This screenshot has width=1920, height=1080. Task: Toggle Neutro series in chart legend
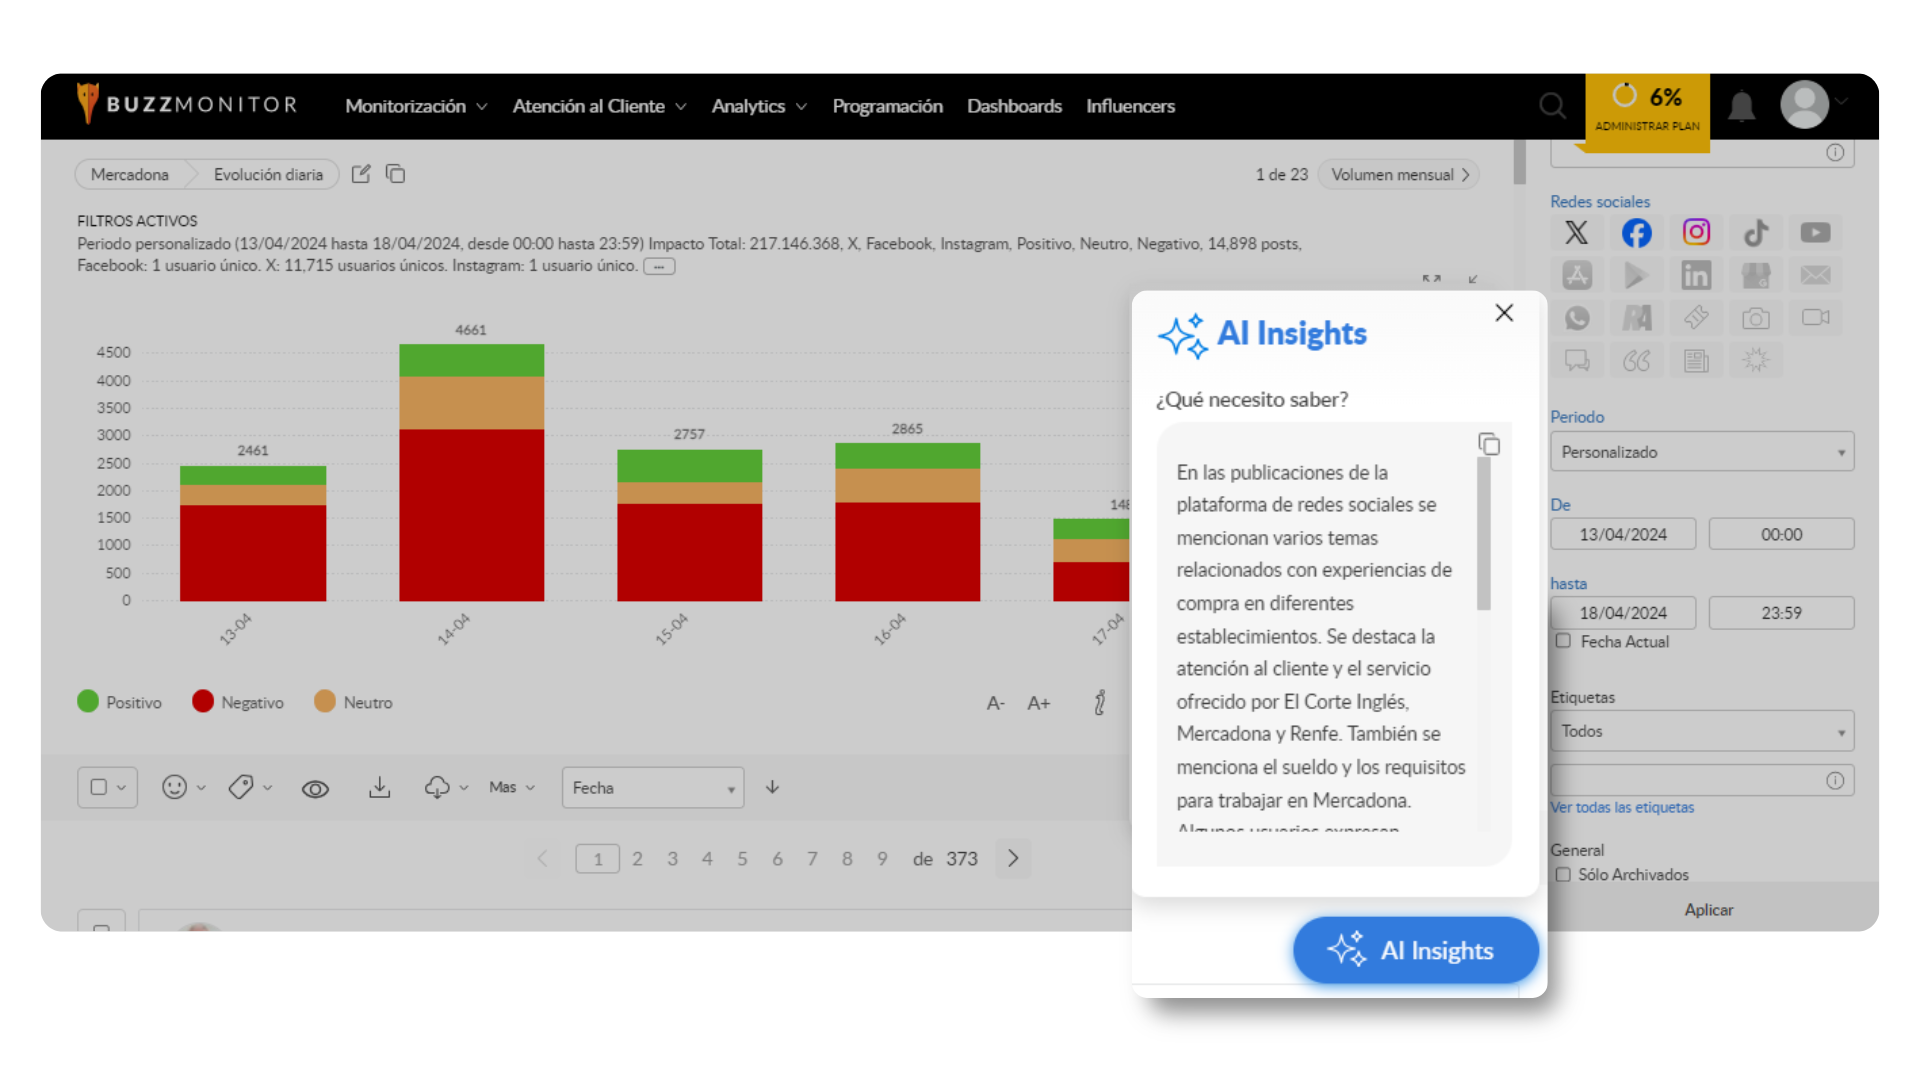point(353,702)
